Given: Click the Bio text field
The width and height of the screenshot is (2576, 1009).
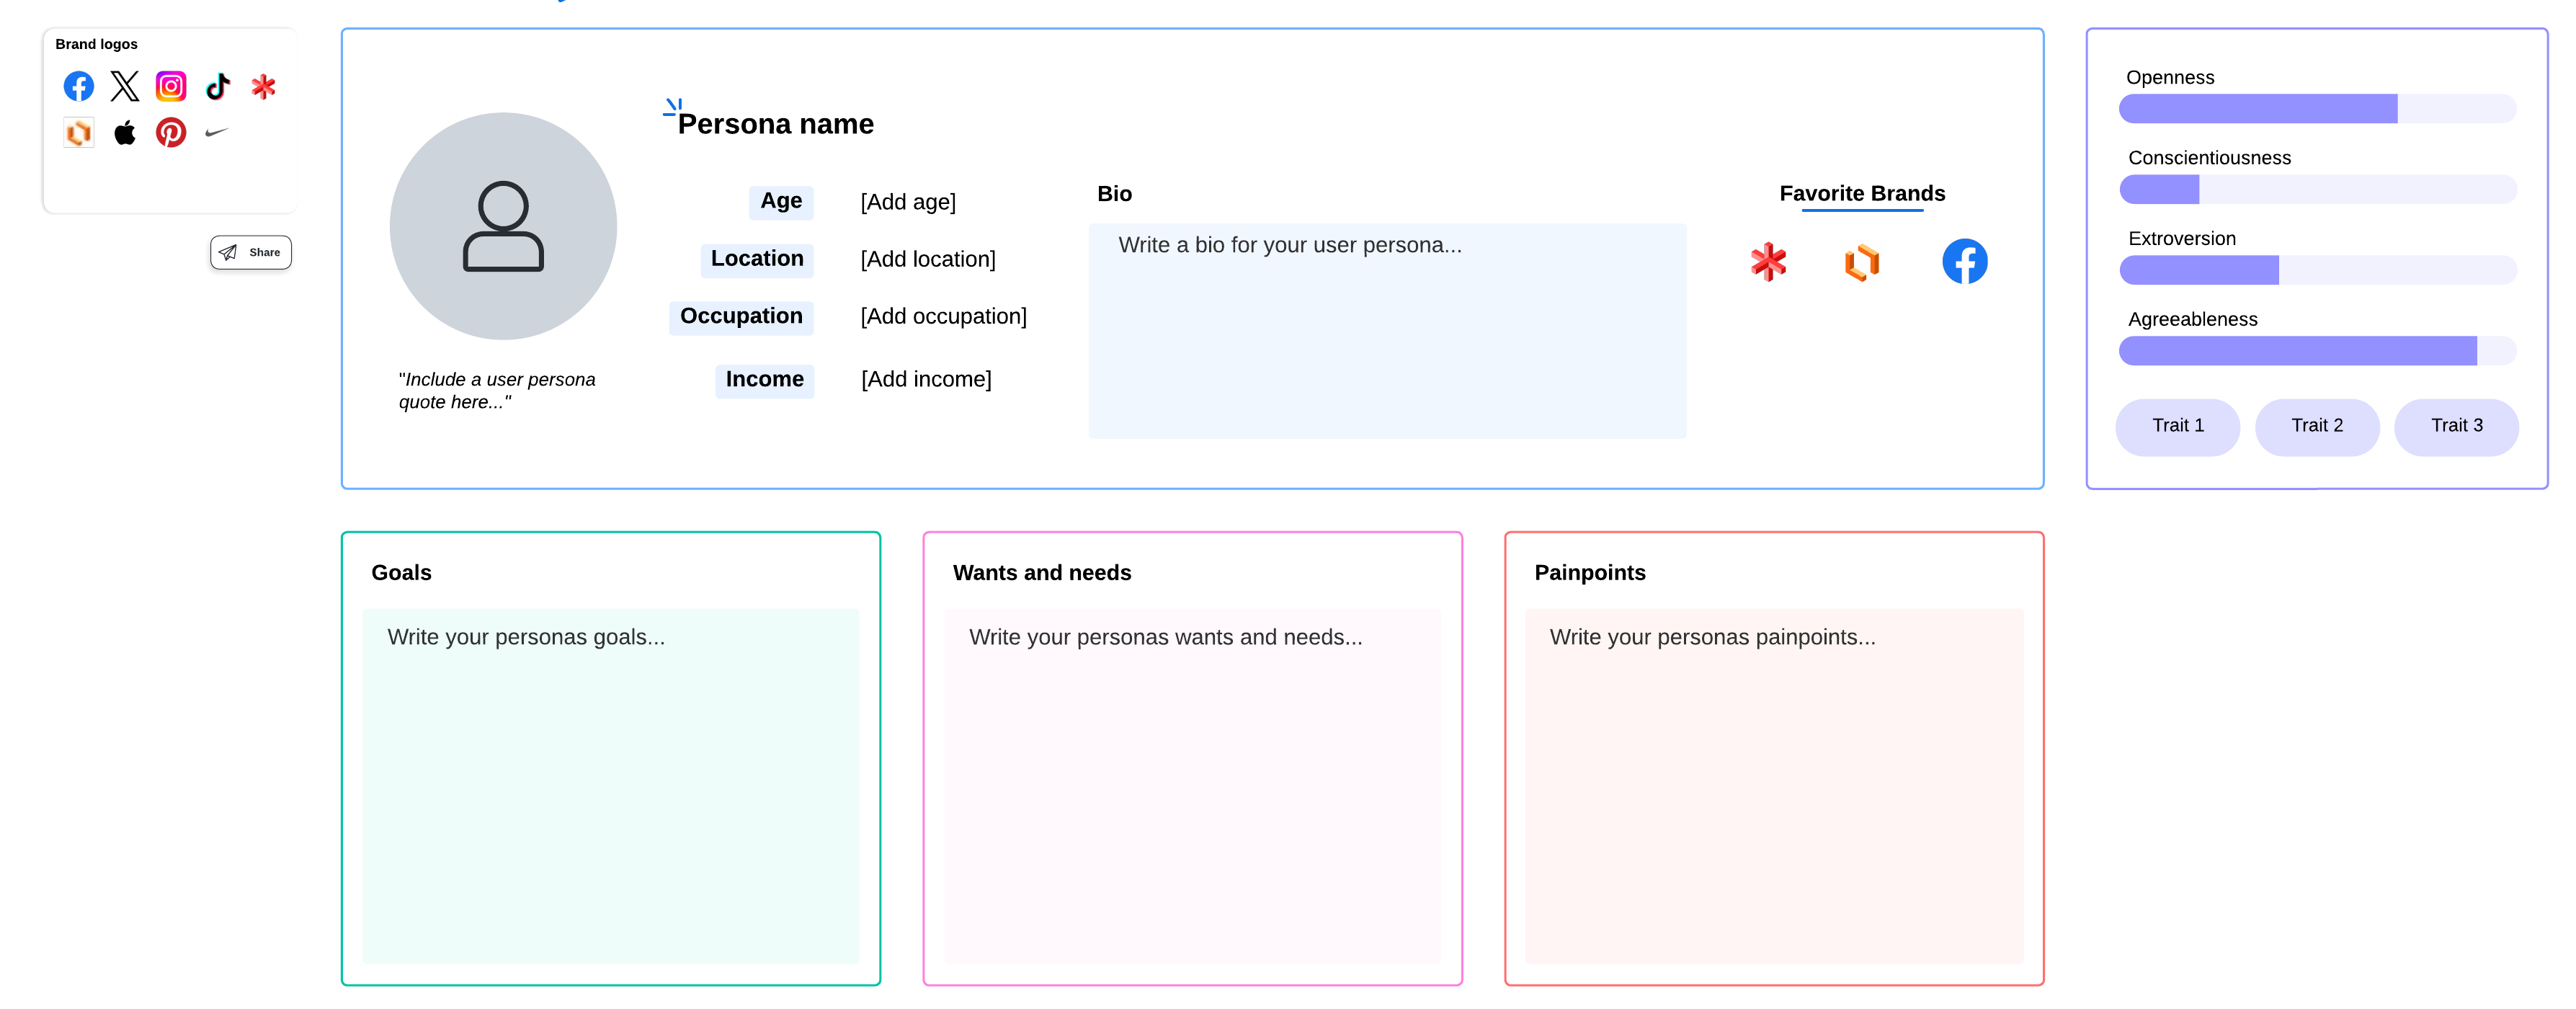Looking at the screenshot, I should 1386,330.
